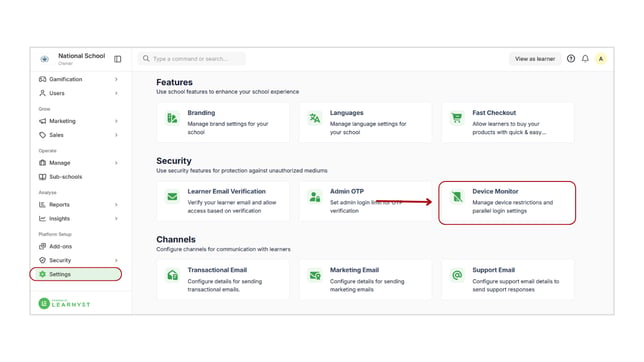Screen dimensions: 644x362
Task: Click the Gamification sidebar icon
Action: click(42, 79)
